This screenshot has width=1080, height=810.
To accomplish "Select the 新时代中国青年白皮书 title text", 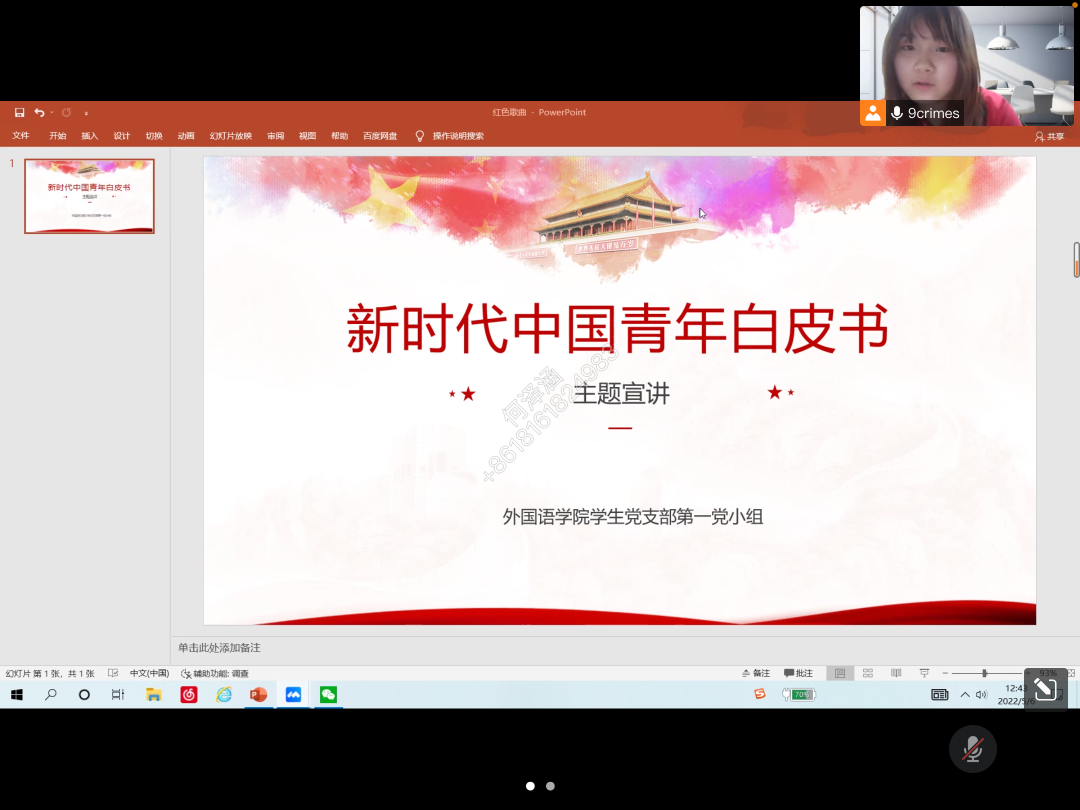I will 618,329.
